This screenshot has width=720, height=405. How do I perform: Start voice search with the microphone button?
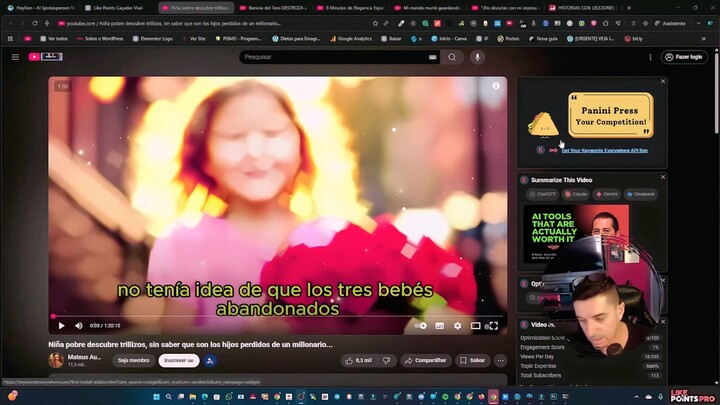click(477, 57)
